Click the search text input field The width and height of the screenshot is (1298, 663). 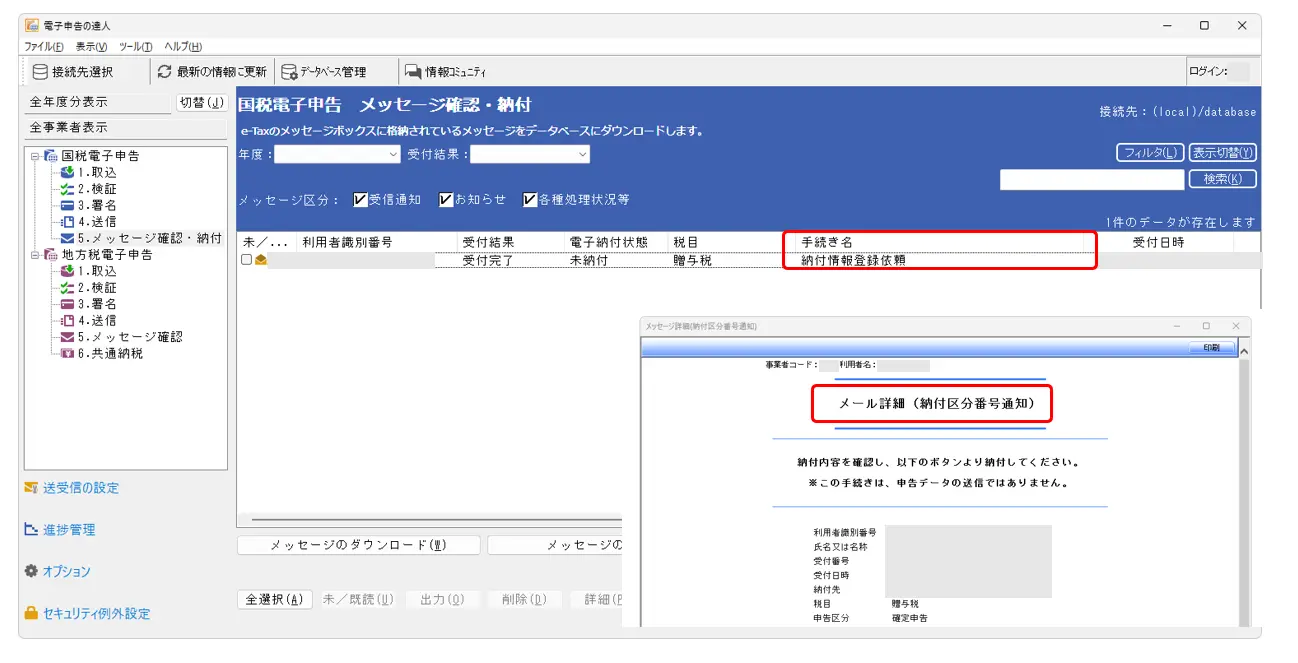click(1092, 179)
